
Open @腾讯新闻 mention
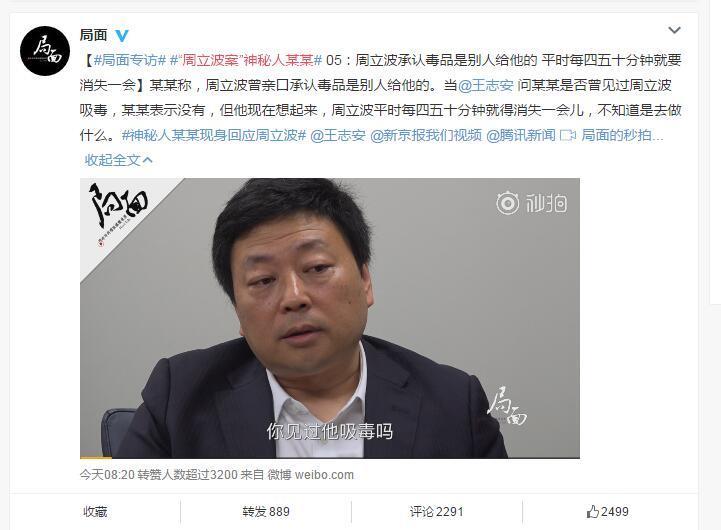coord(521,135)
